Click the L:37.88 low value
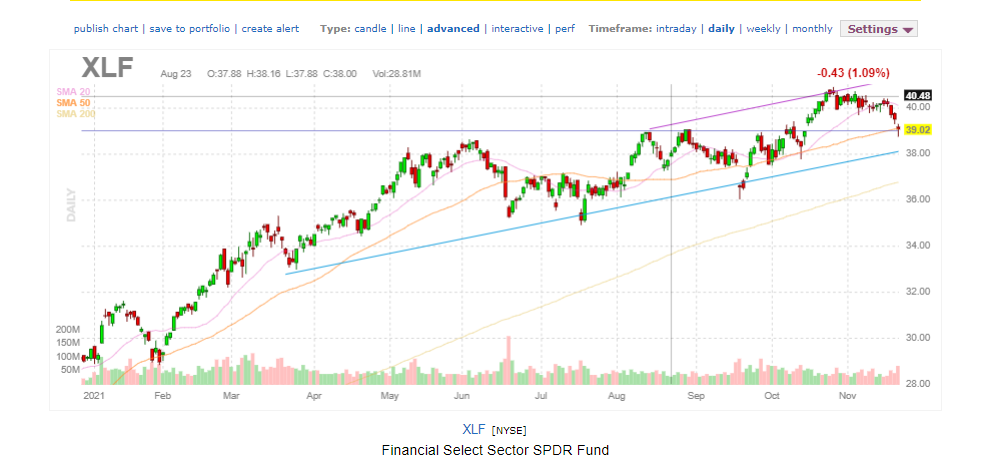Image resolution: width=989 pixels, height=459 pixels. (x=303, y=74)
